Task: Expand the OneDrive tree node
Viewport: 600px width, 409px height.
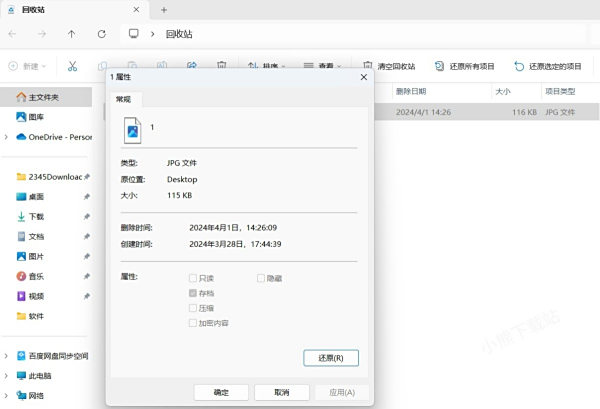Action: pyautogui.click(x=6, y=137)
